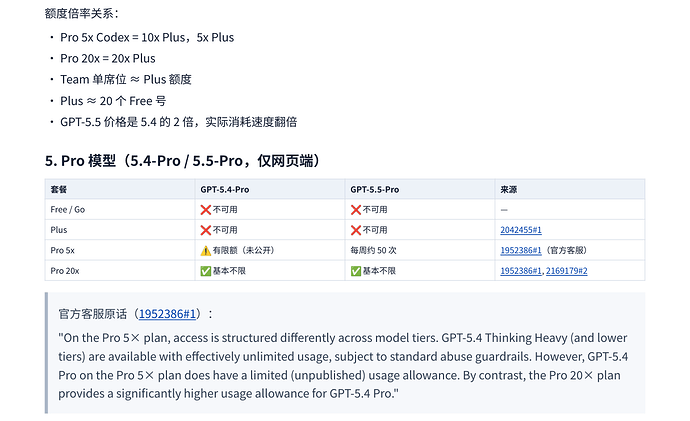Click red cross in Plus GPT-5.5-Pro cell
690x421 pixels.
[x=356, y=230]
